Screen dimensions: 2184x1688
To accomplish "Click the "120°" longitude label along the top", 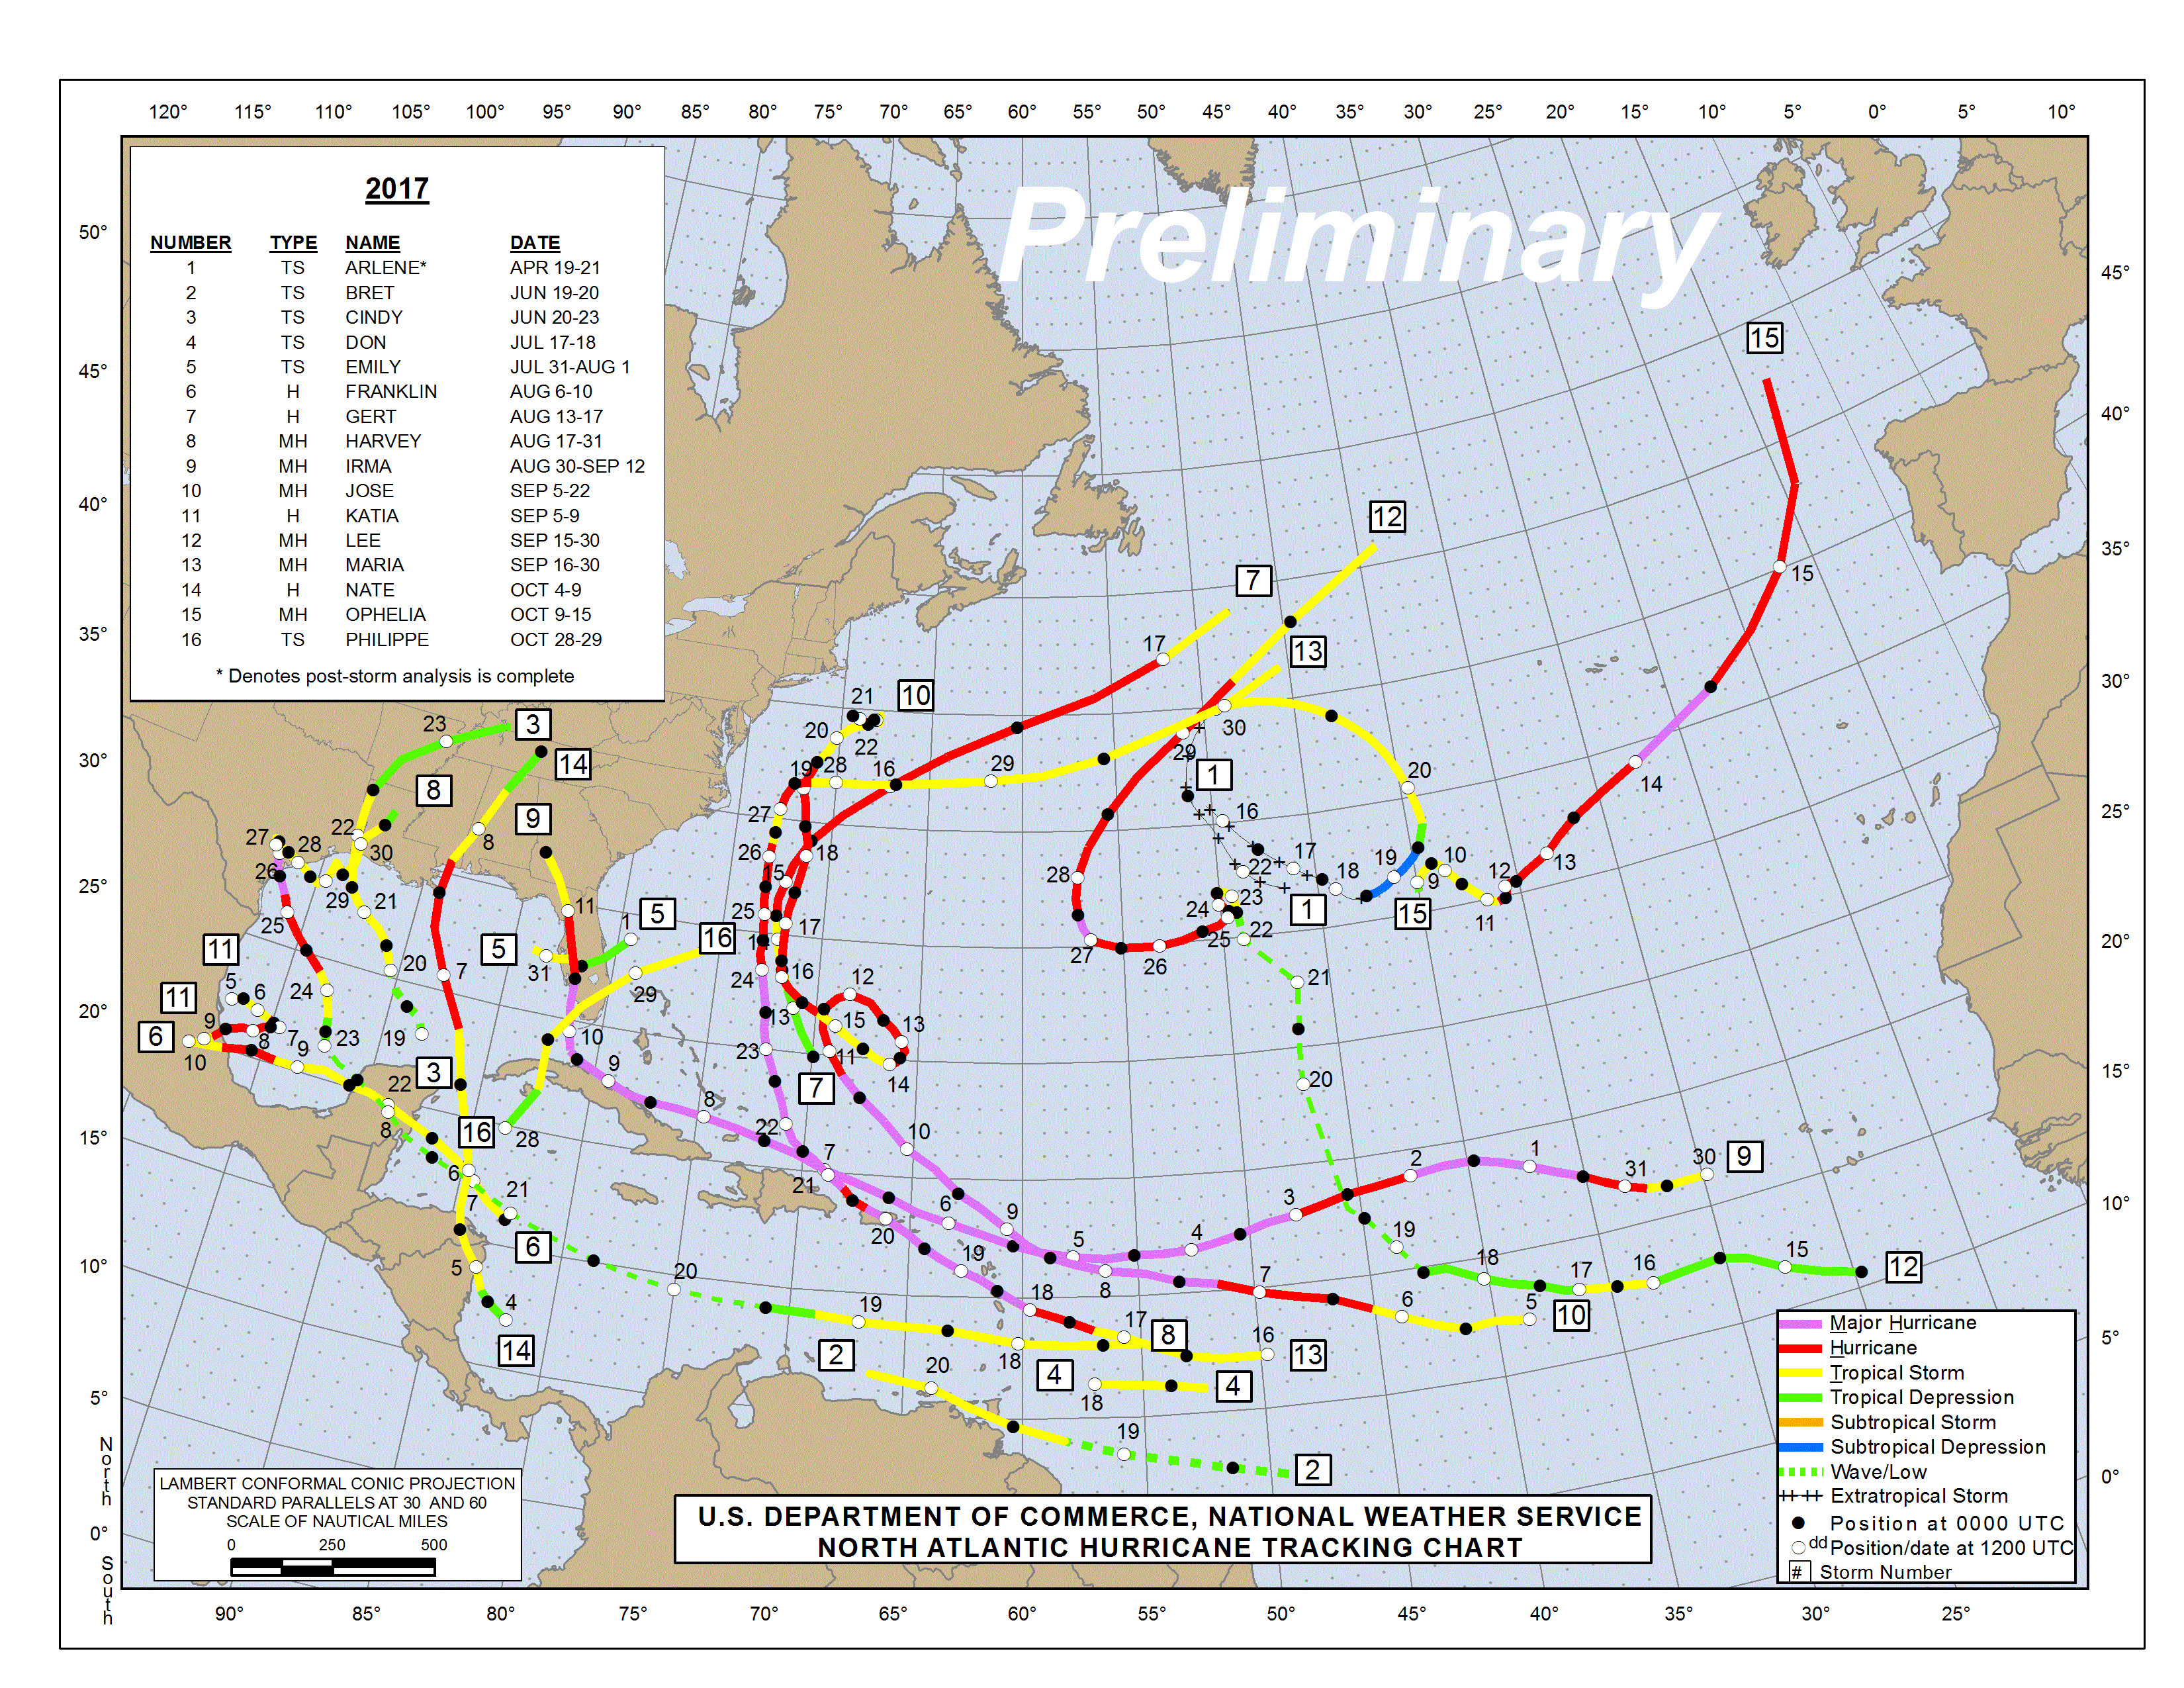I will pyautogui.click(x=168, y=112).
